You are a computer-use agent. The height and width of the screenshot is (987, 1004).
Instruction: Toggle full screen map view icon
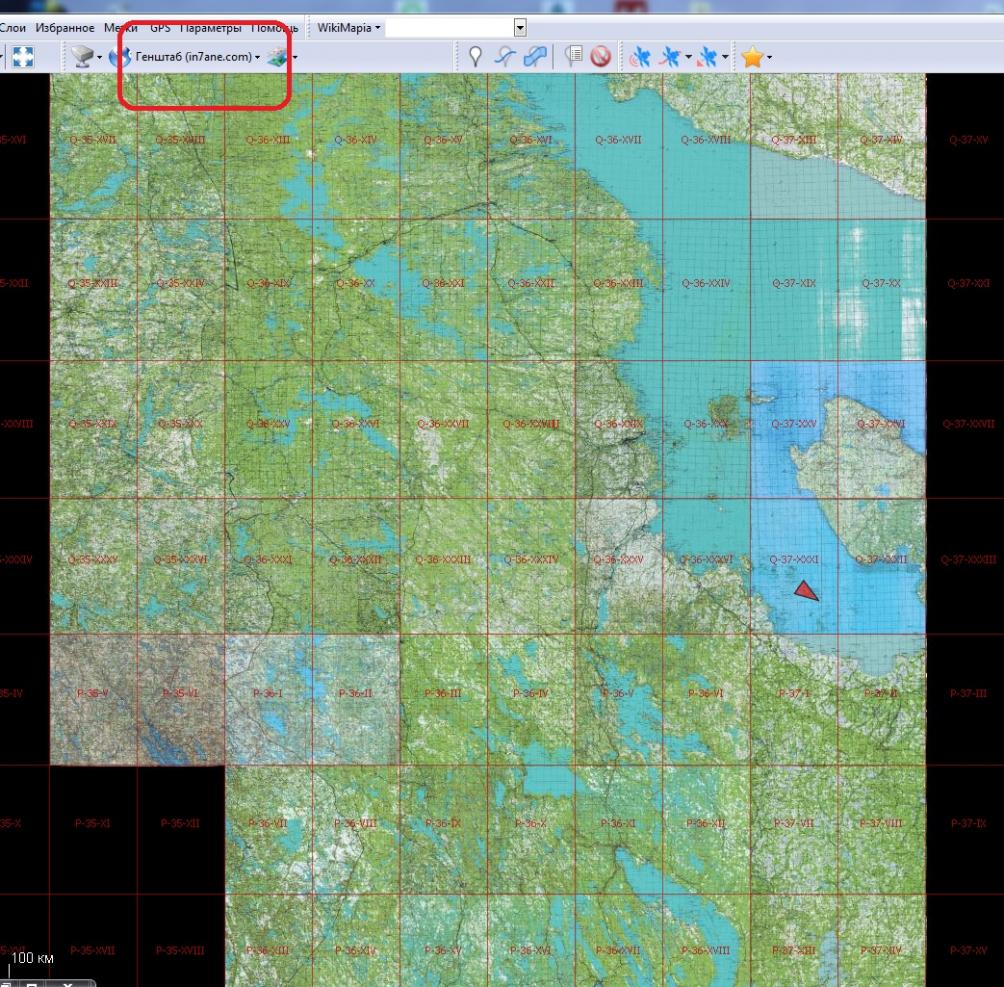pyautogui.click(x=22, y=57)
